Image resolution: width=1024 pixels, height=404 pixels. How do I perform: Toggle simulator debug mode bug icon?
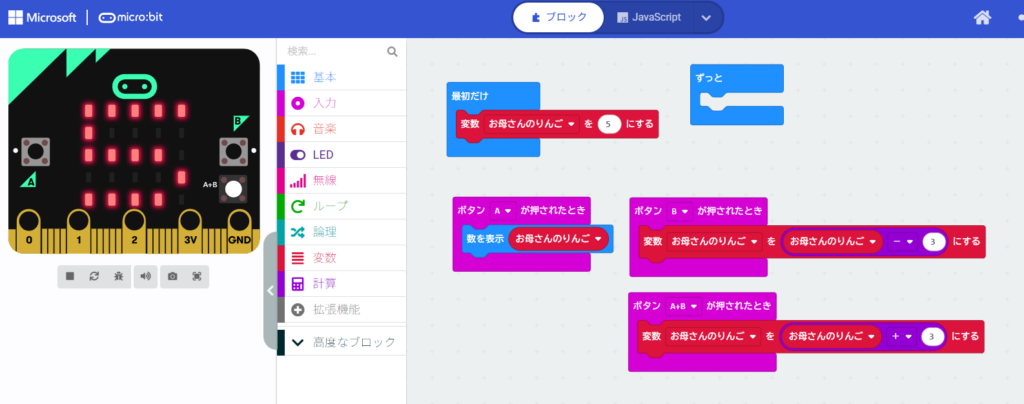tap(118, 276)
